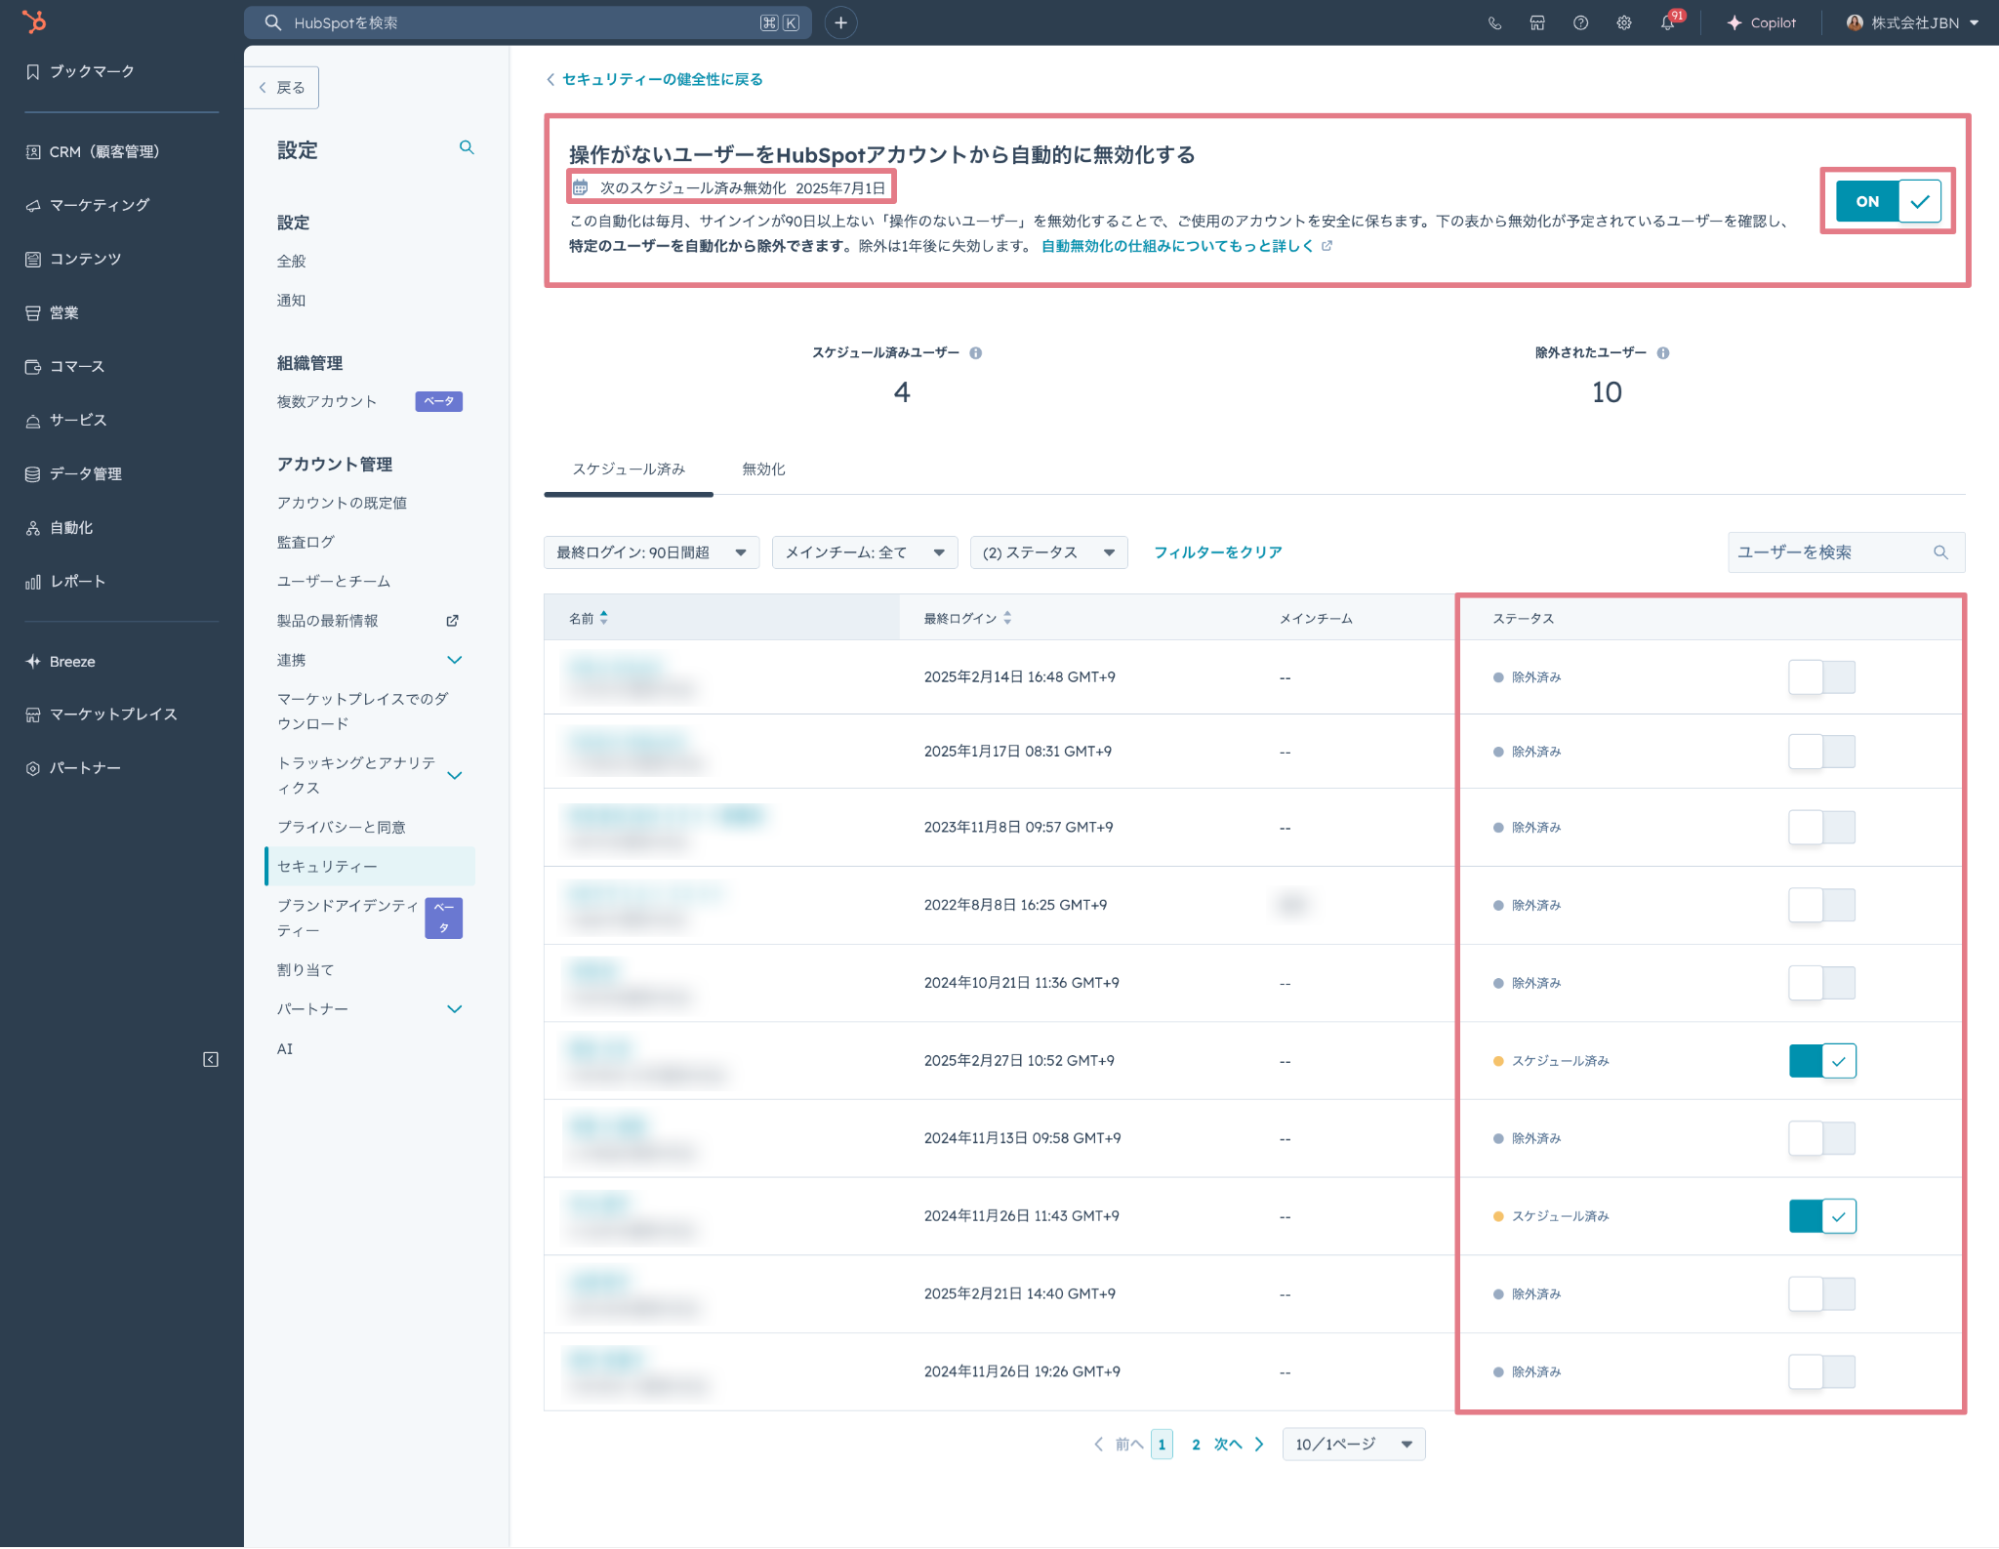Open the settings gear icon
1999x1549 pixels.
pyautogui.click(x=1624, y=23)
